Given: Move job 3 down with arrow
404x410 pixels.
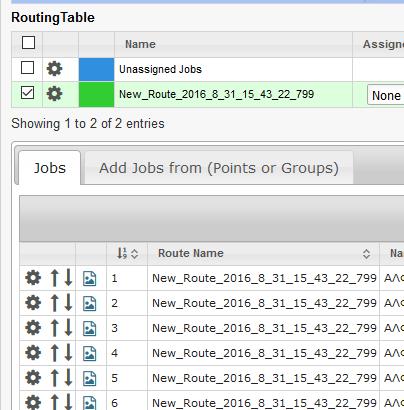Looking at the screenshot, I should coord(68,328).
